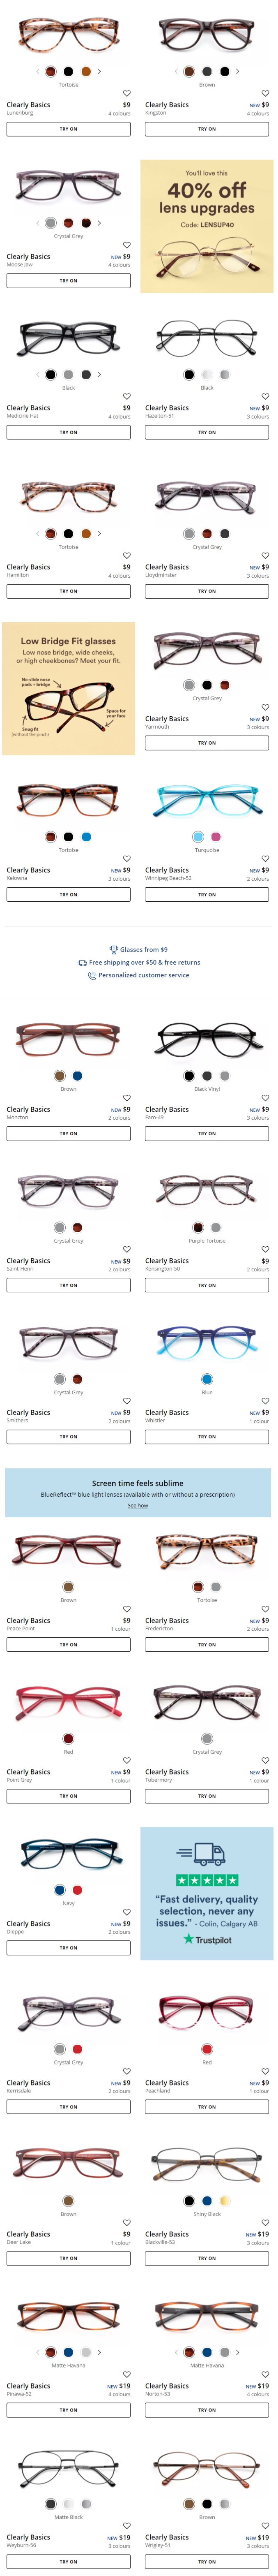Screen dimensions: 278x2576
Task: Click Try On for Yarmouth frames
Action: pyautogui.click(x=207, y=743)
